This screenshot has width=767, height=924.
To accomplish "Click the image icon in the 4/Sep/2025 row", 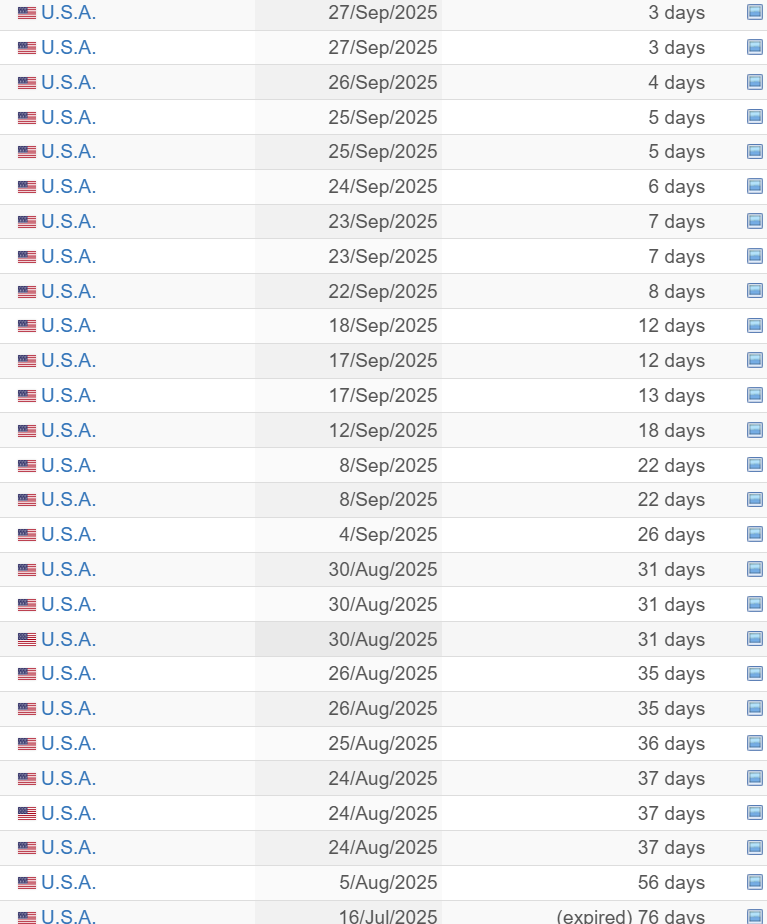I will pyautogui.click(x=755, y=534).
